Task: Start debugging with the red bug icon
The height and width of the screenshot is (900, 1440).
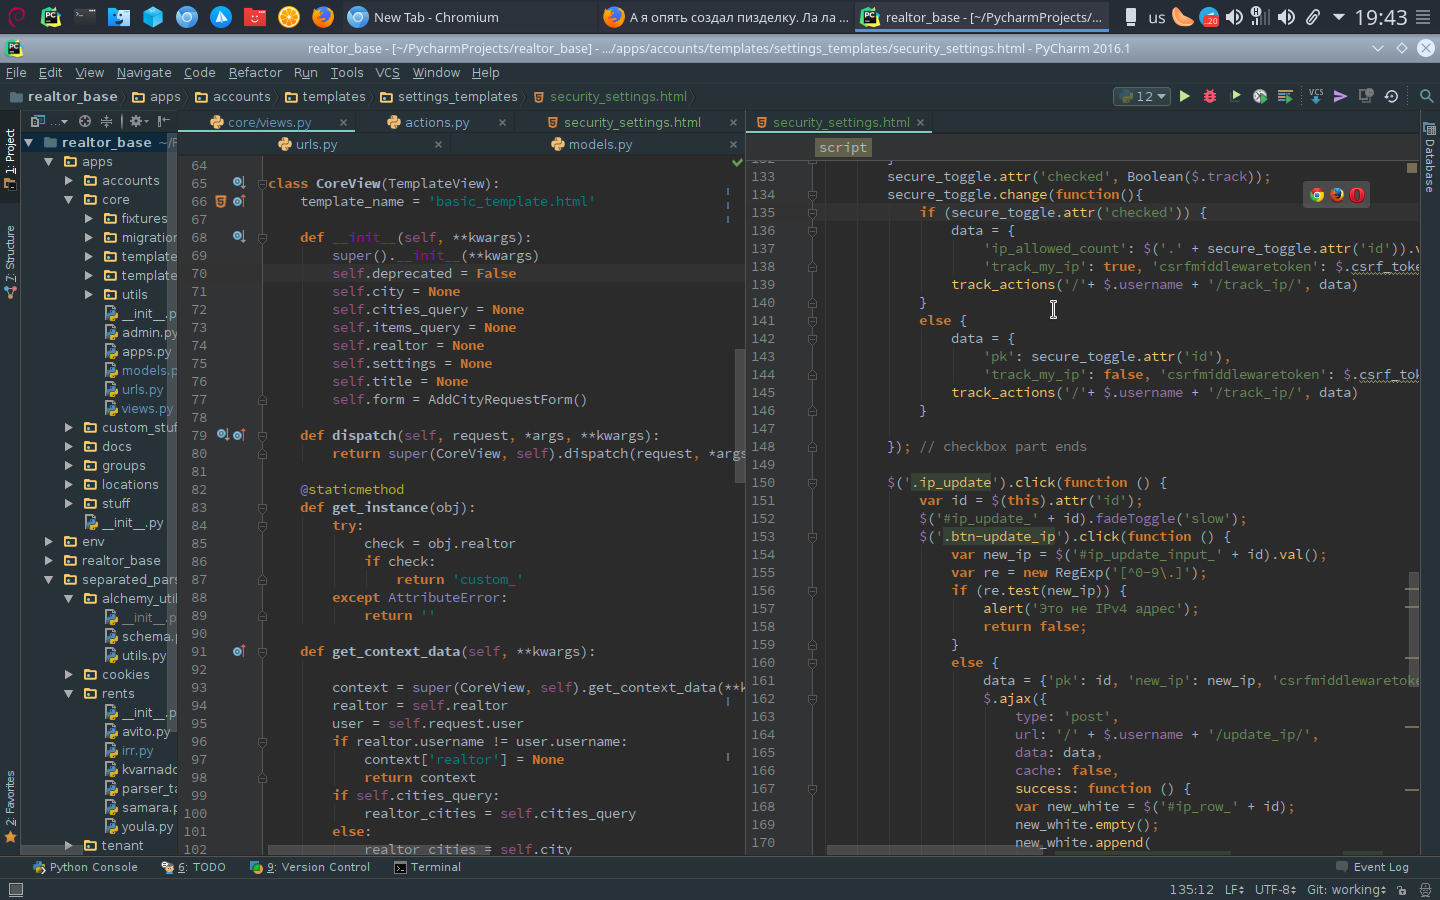Action: (x=1210, y=96)
